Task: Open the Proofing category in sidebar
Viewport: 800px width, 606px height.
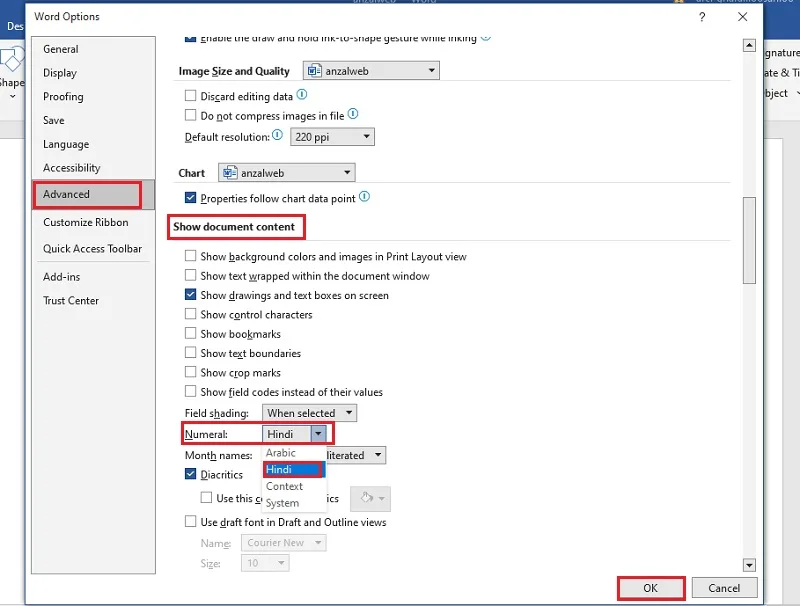Action: pyautogui.click(x=63, y=96)
